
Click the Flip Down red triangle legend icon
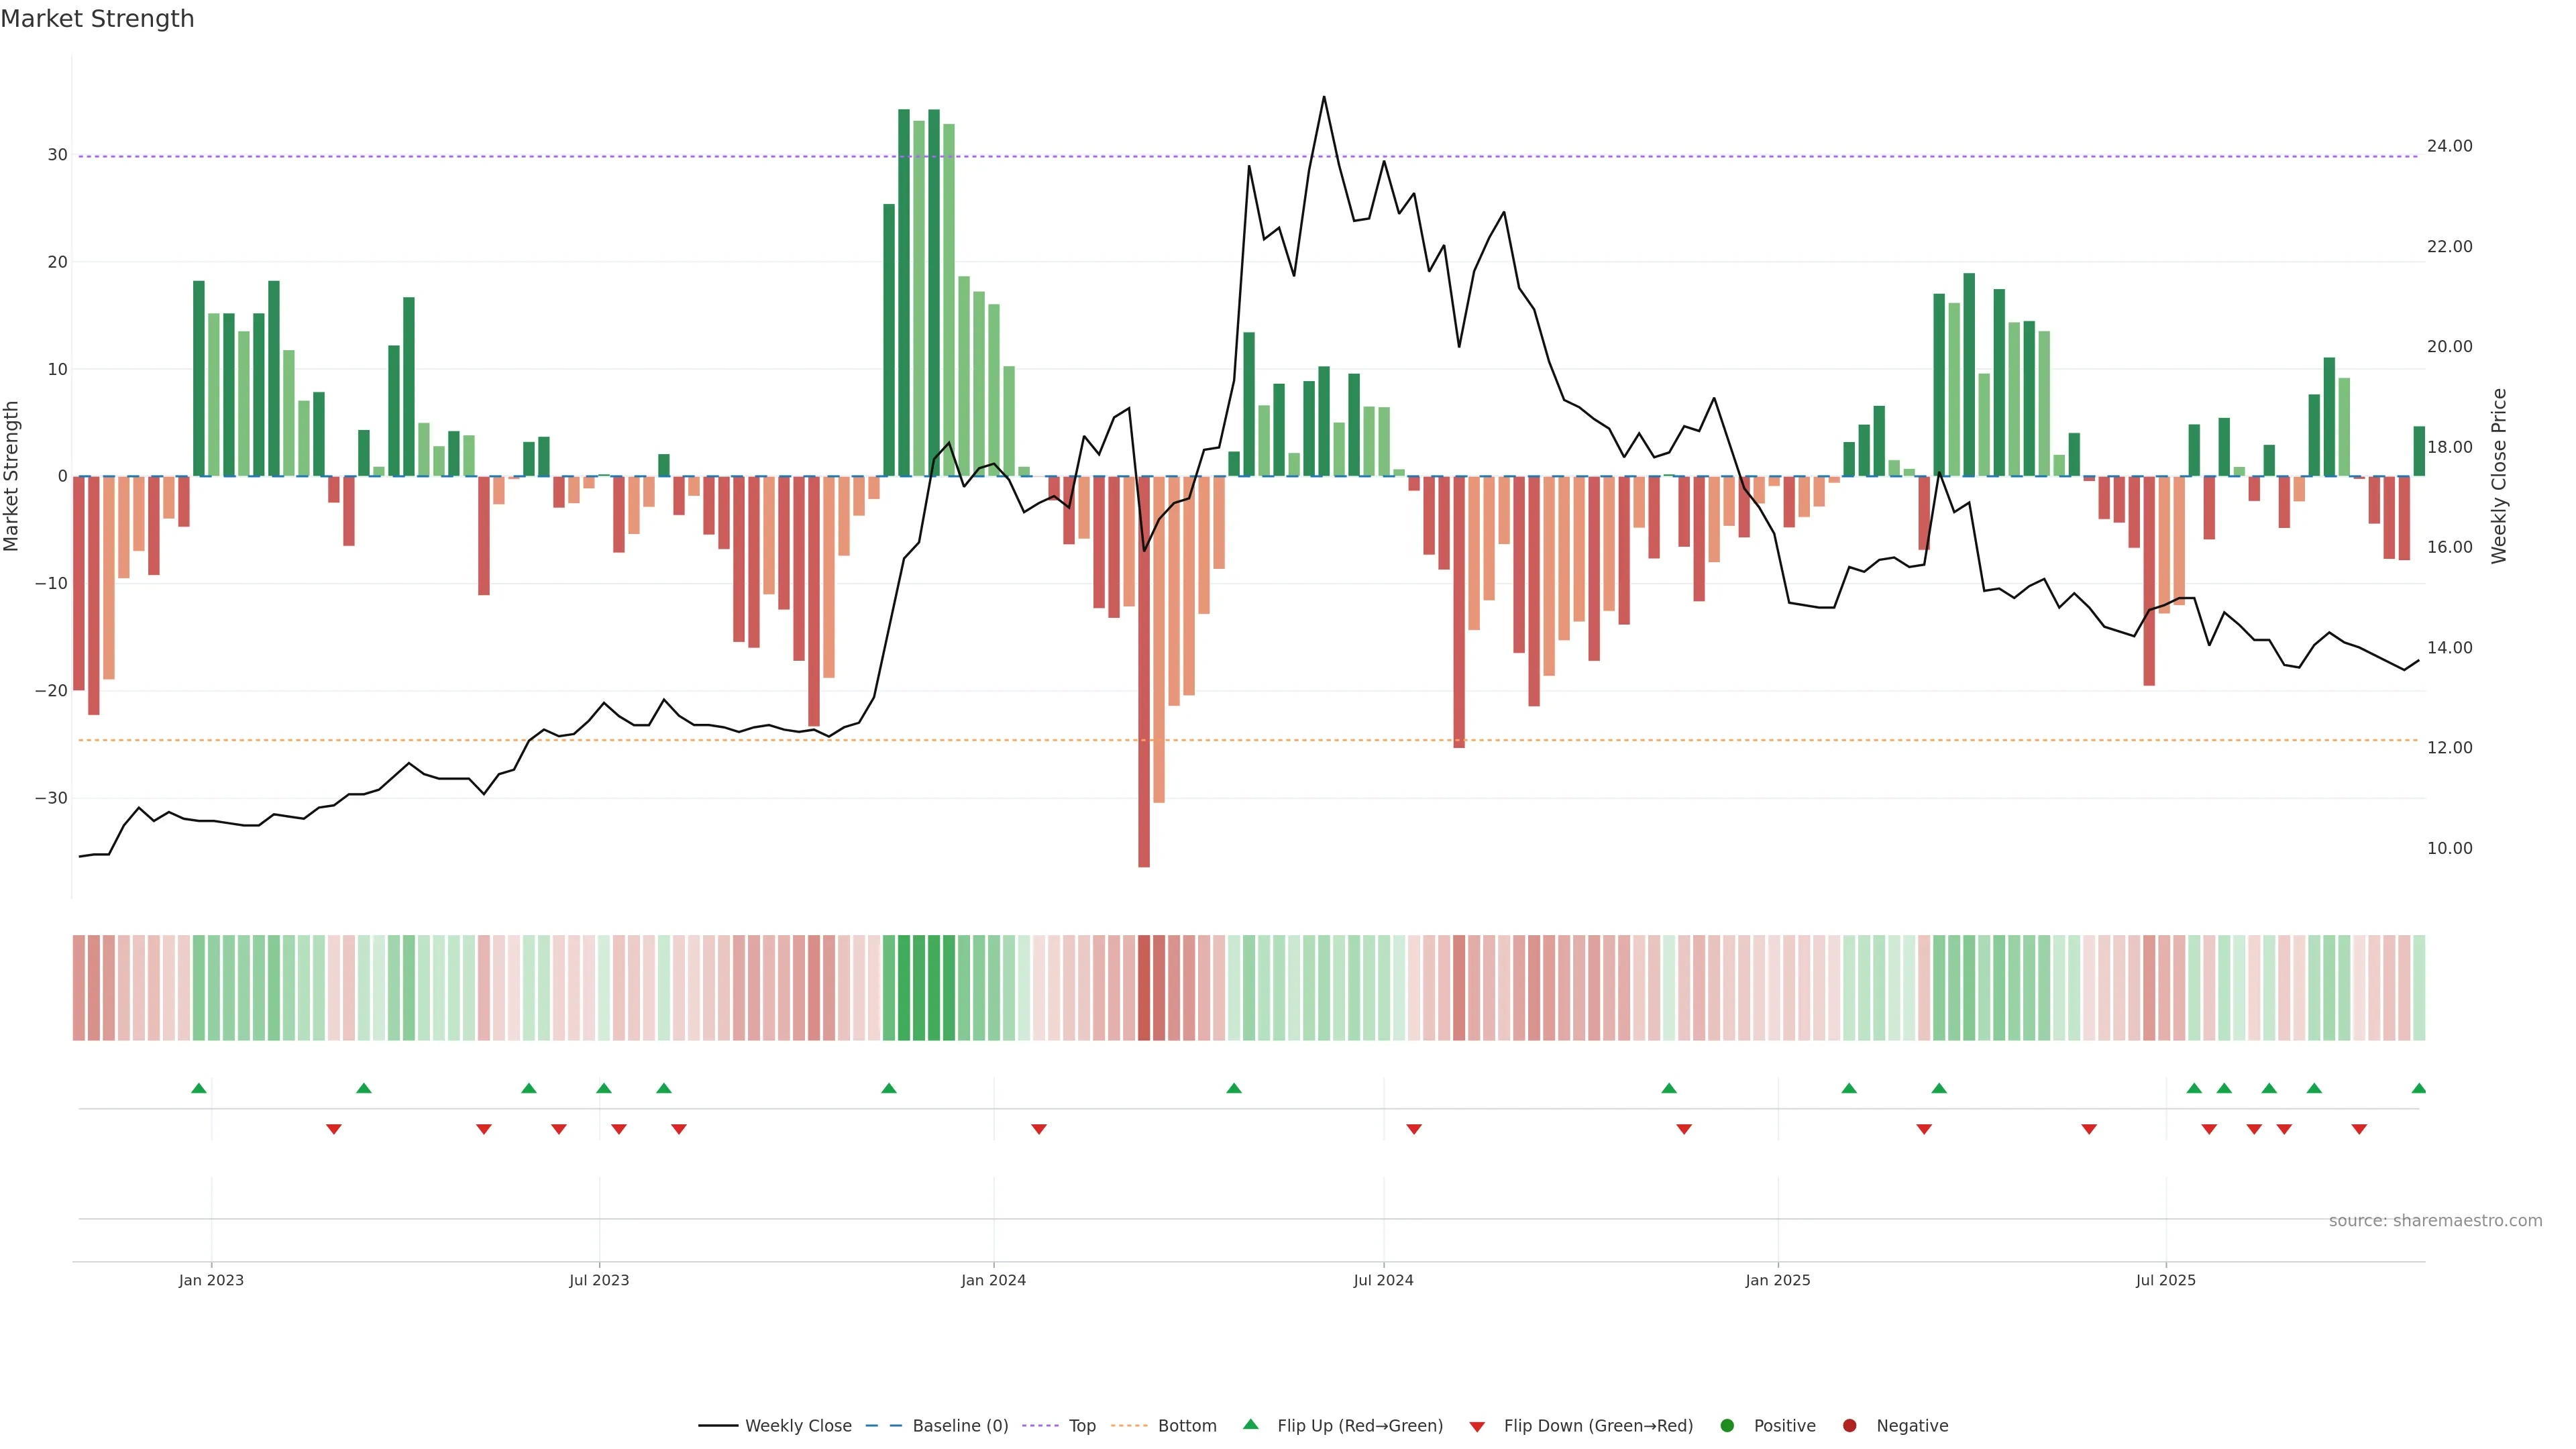[x=1477, y=1426]
